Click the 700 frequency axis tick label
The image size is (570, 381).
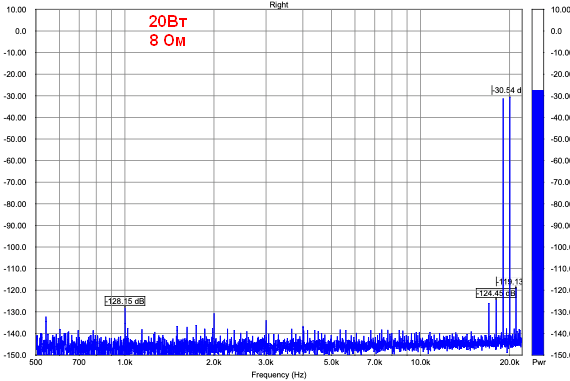click(x=79, y=362)
